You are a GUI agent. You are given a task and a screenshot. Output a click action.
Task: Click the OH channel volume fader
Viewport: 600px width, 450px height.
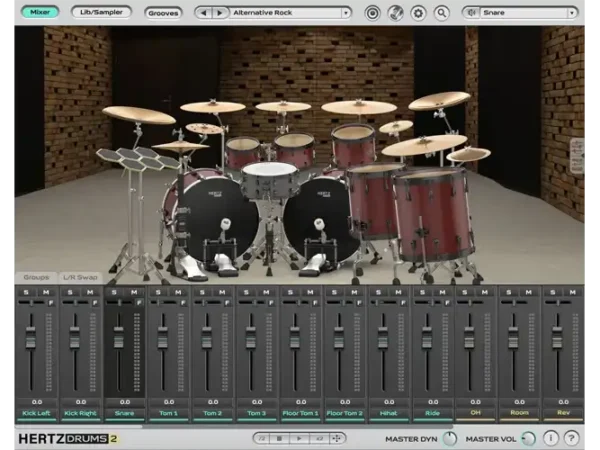click(469, 338)
